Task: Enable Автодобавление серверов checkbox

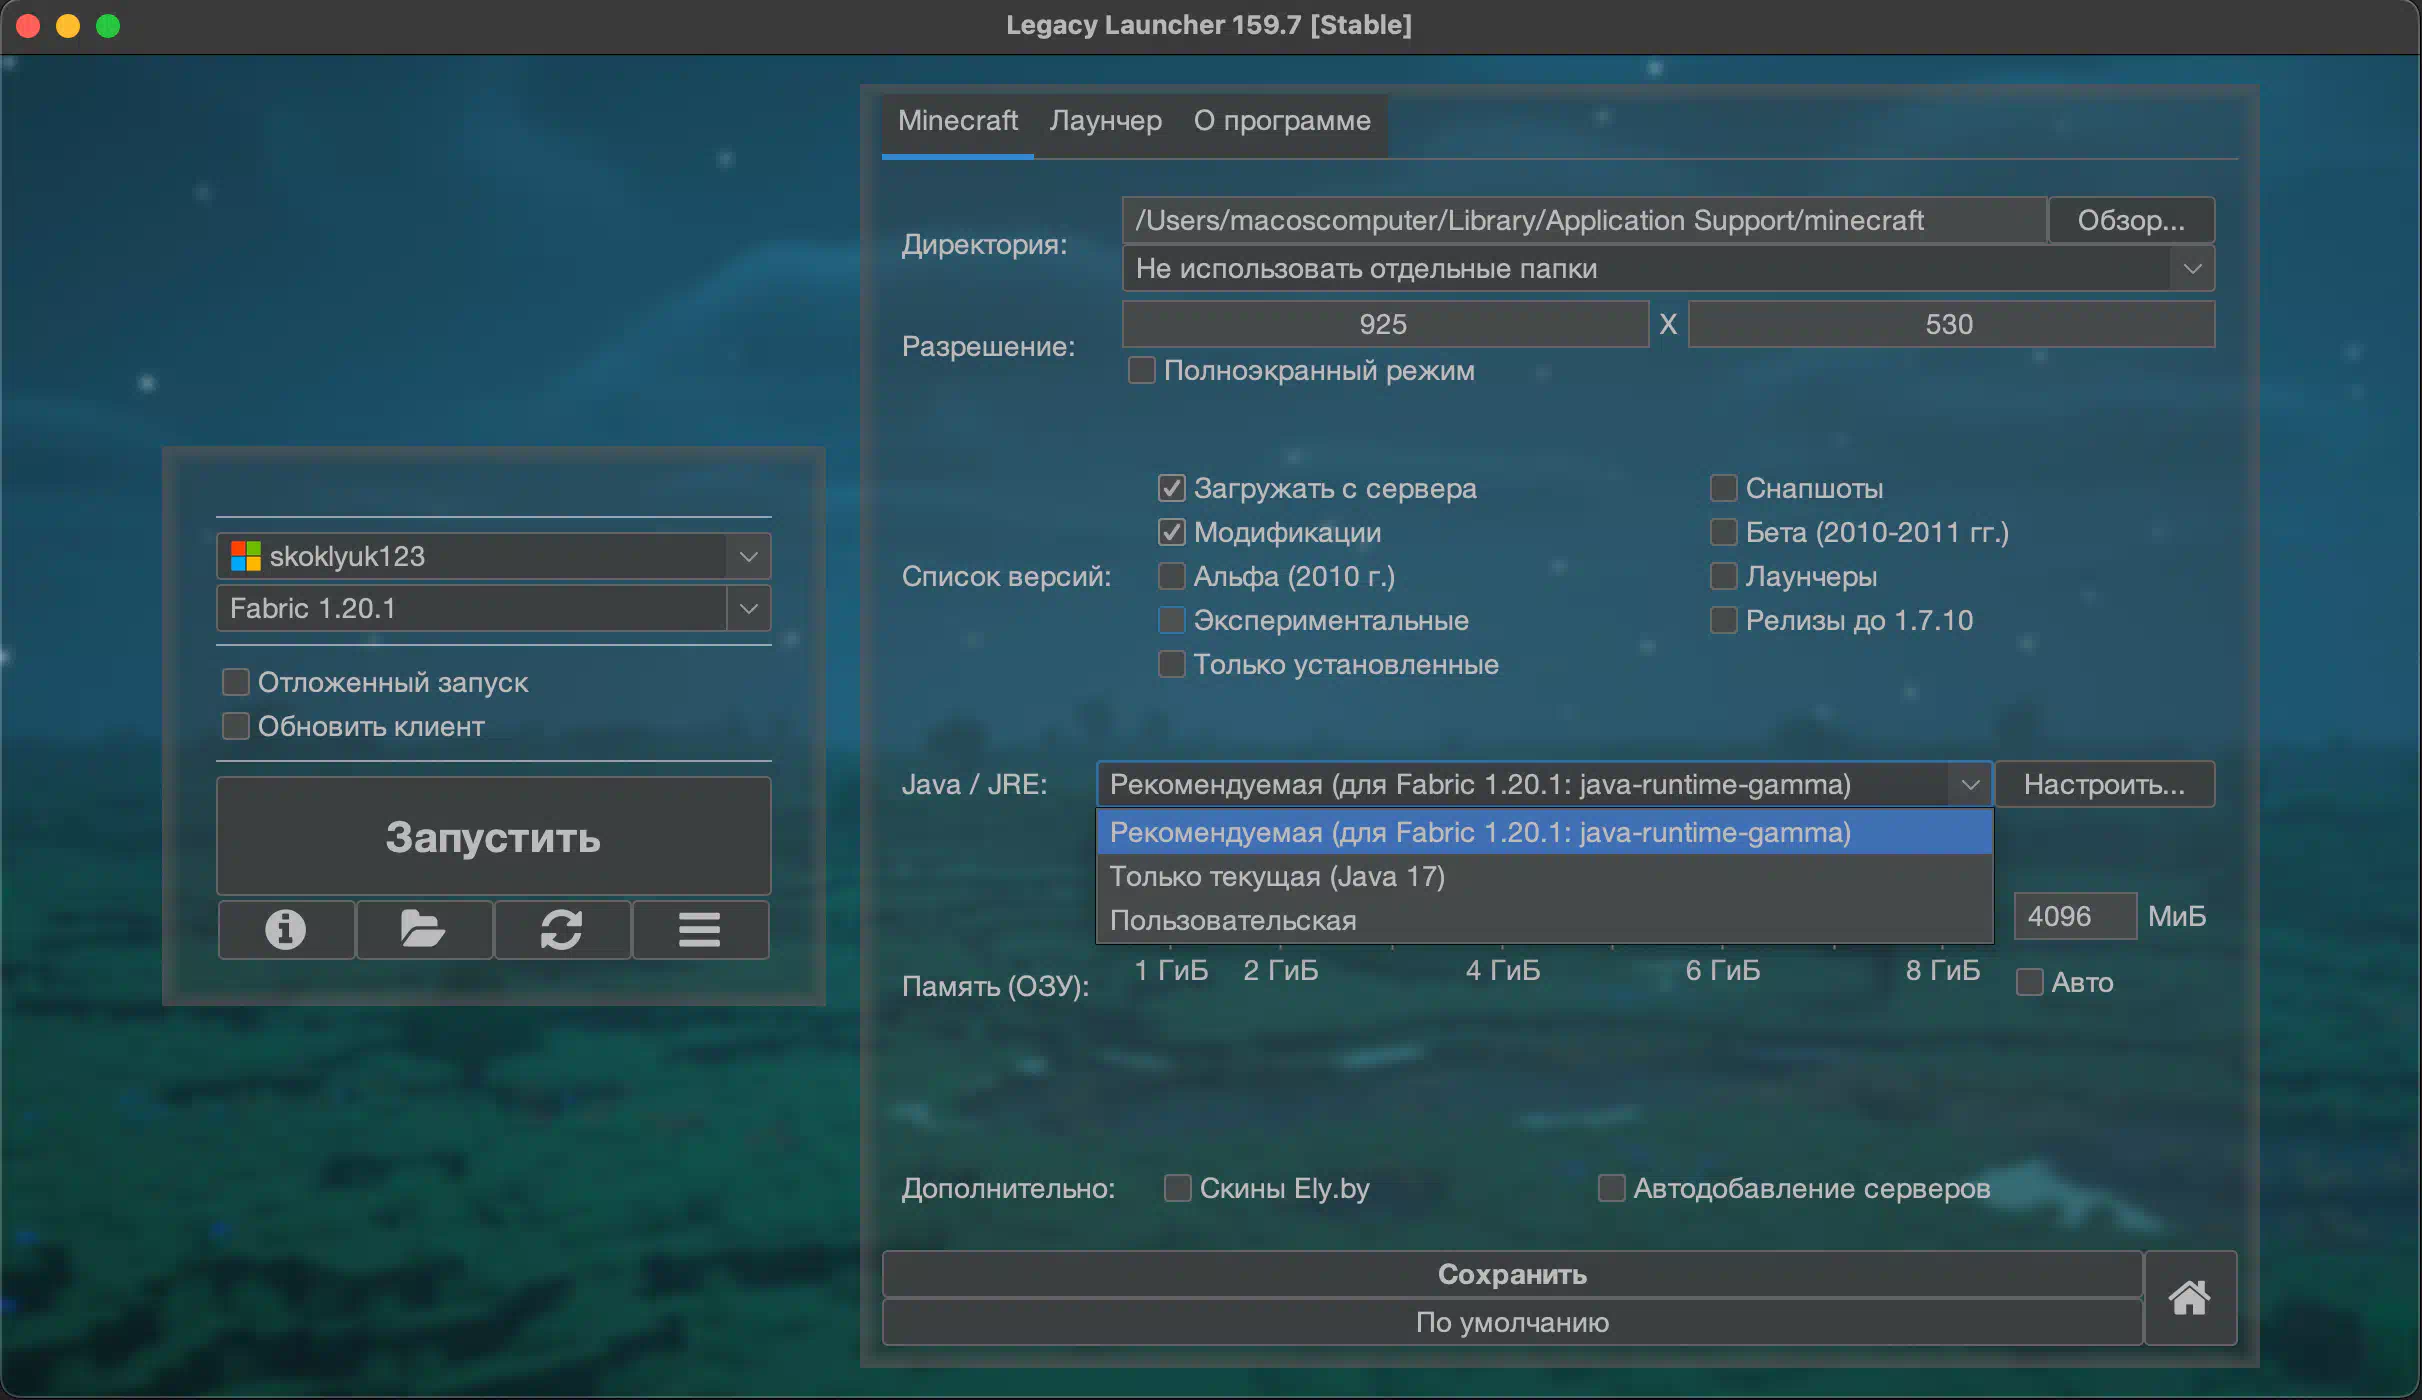Action: point(1611,1188)
